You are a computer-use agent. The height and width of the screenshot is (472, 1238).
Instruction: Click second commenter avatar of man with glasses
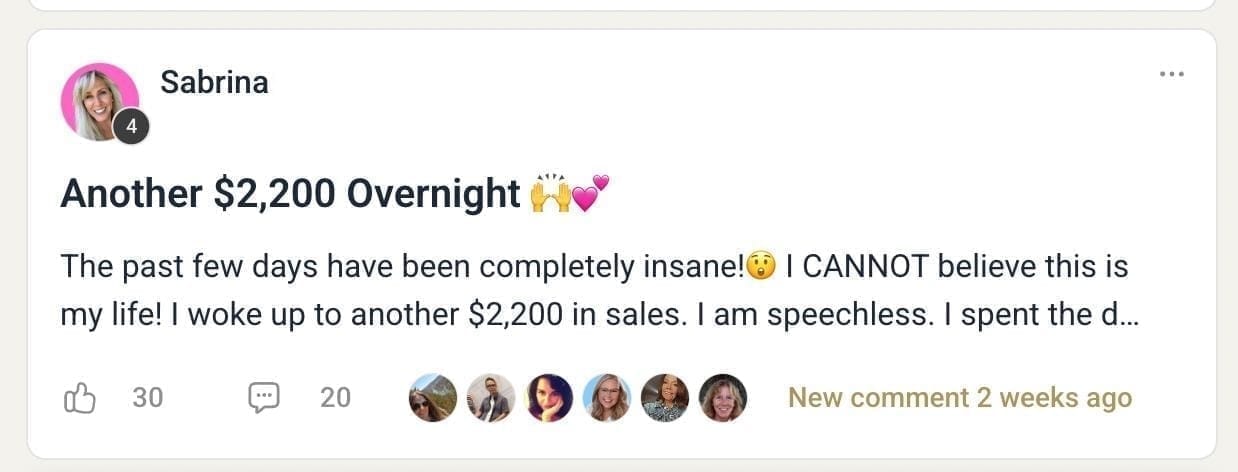(x=491, y=398)
